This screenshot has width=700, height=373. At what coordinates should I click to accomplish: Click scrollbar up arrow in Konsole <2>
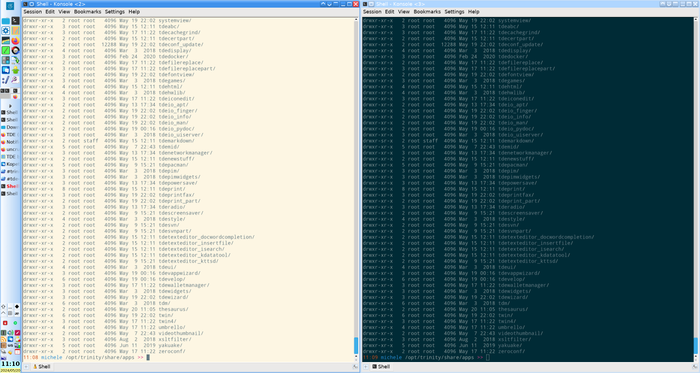pos(356,20)
